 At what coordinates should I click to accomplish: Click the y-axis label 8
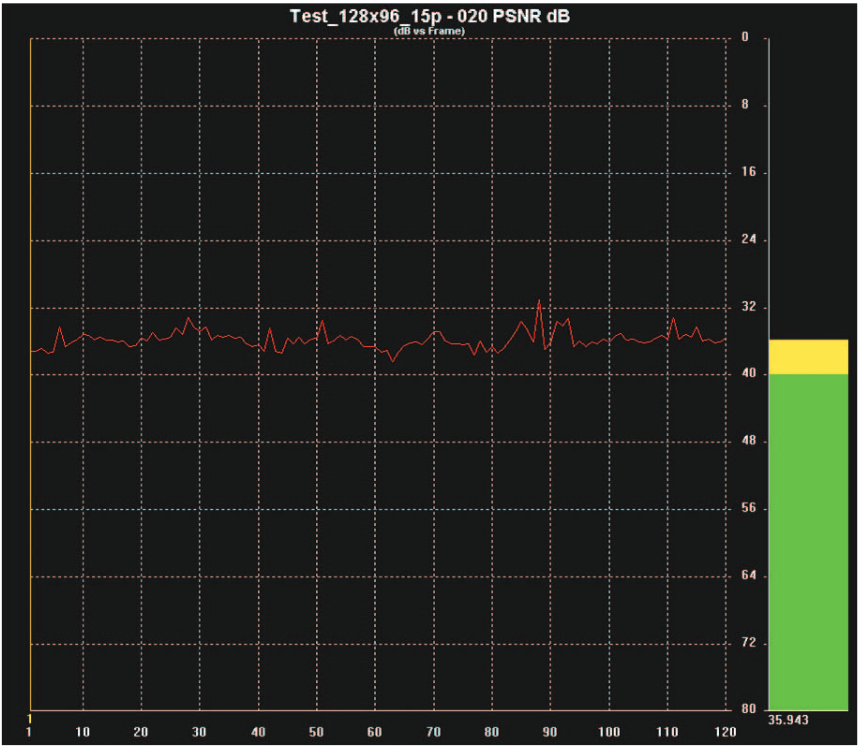point(745,104)
